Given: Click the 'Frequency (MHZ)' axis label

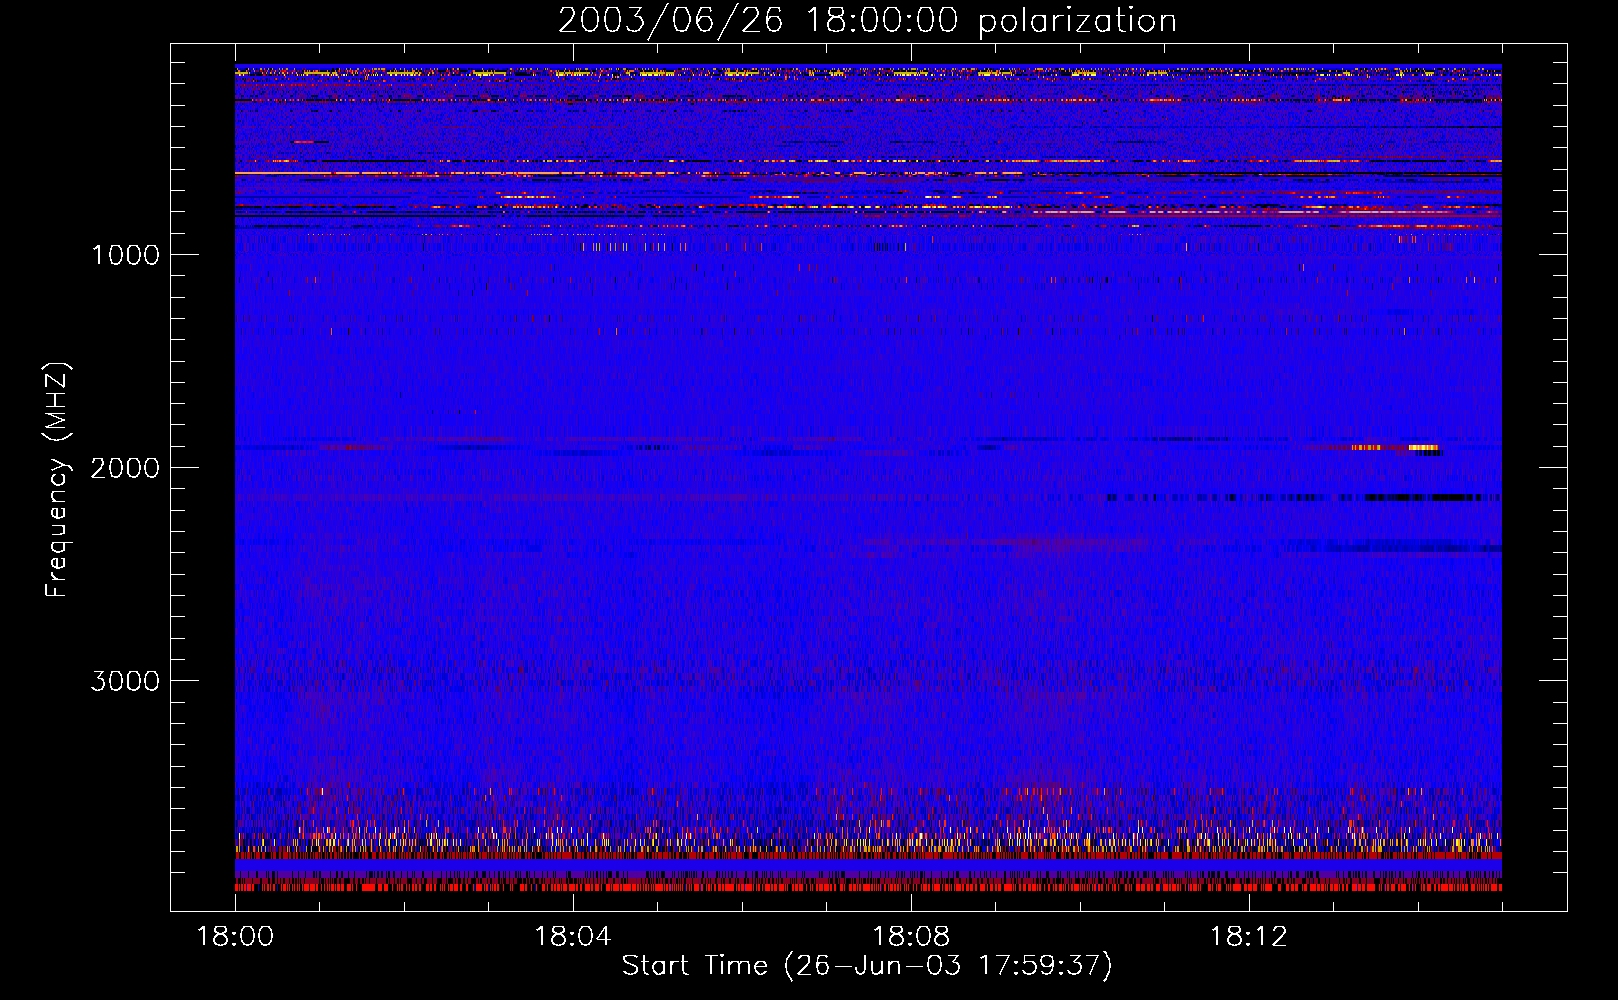Looking at the screenshot, I should [x=57, y=480].
